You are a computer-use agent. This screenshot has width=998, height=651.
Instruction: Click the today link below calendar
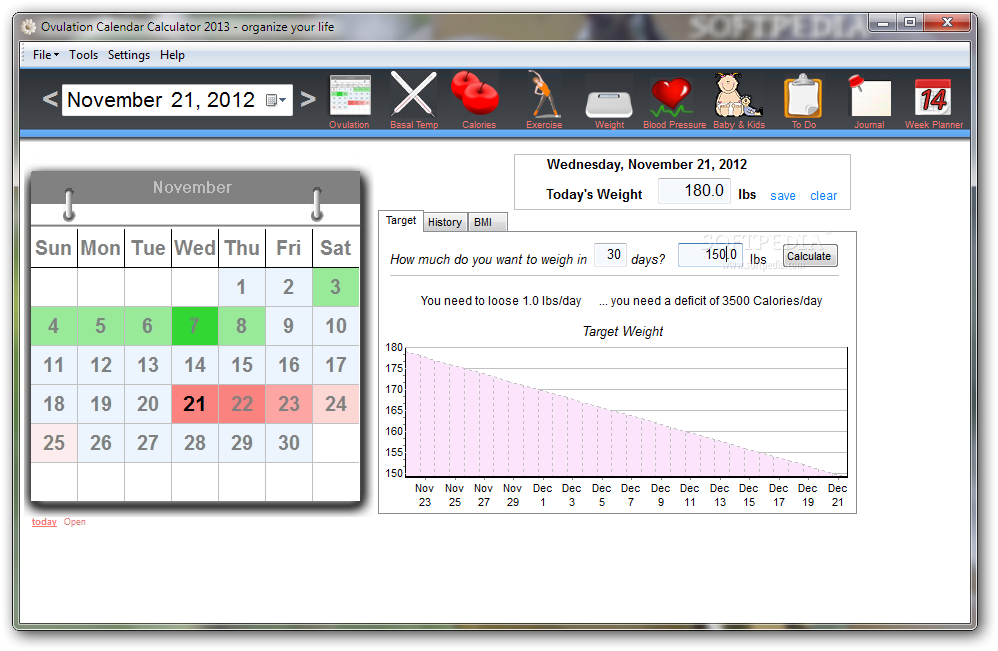(44, 522)
